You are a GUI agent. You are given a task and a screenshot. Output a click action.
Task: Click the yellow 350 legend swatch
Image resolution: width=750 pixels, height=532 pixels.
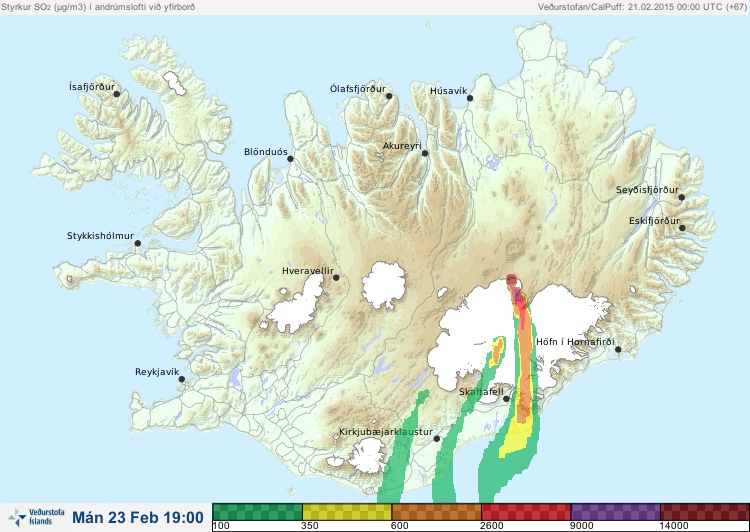click(347, 512)
